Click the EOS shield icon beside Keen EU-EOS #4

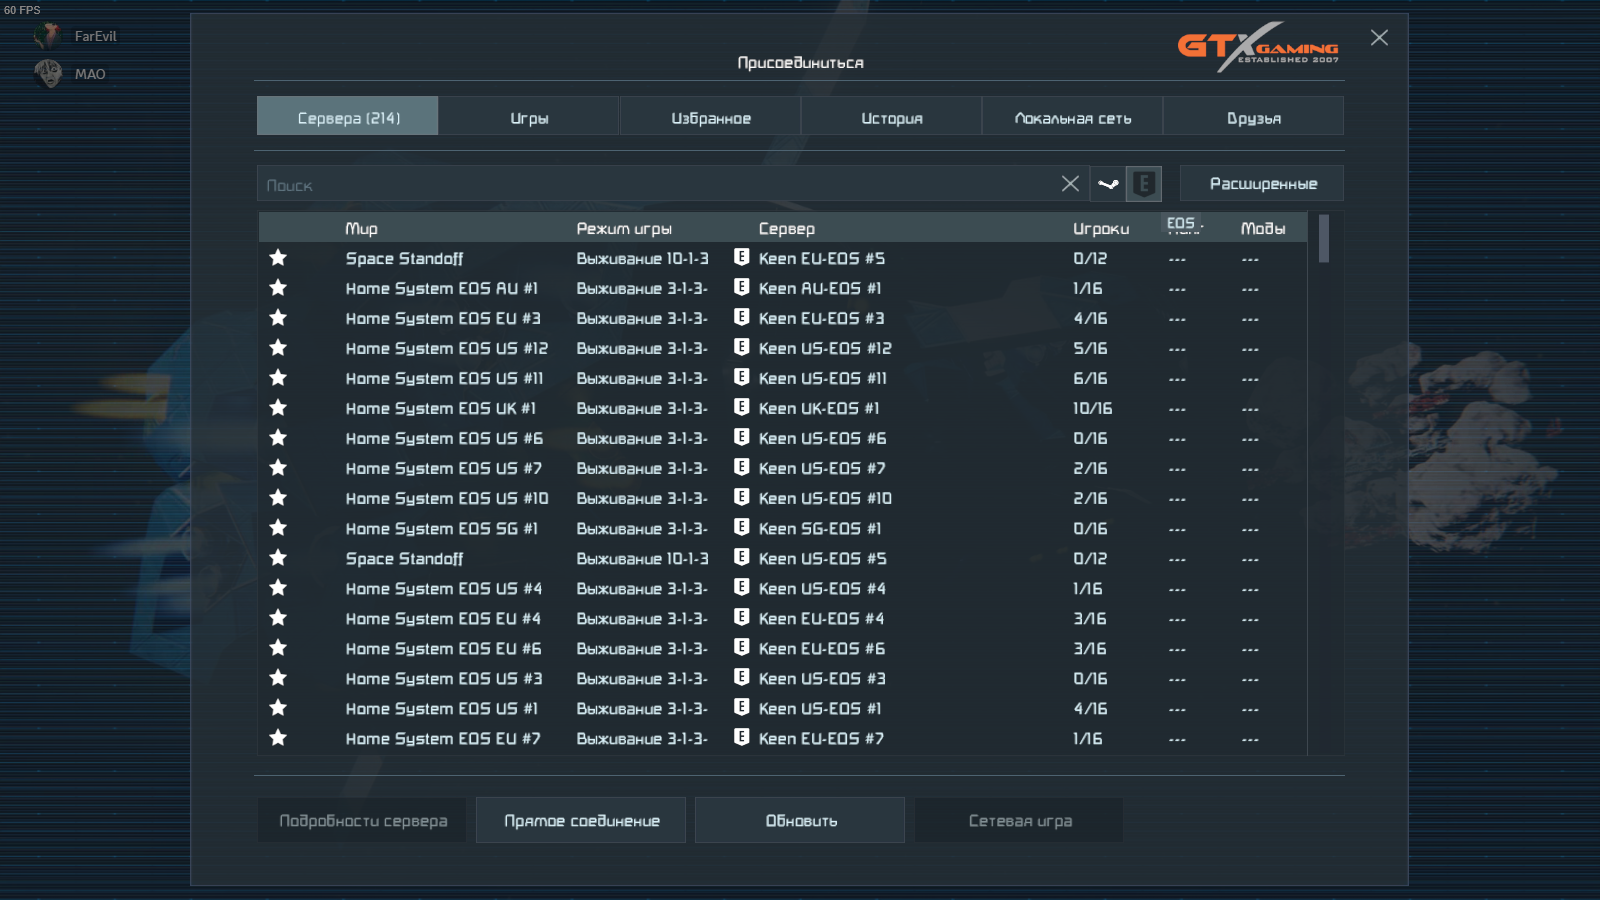(741, 617)
